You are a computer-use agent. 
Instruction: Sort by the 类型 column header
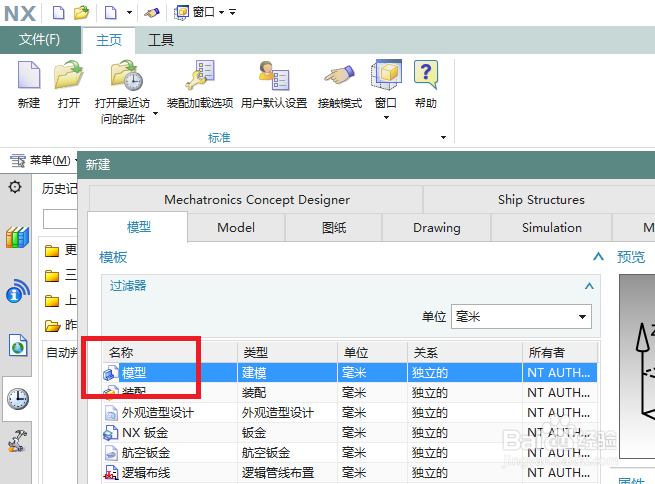[287, 352]
